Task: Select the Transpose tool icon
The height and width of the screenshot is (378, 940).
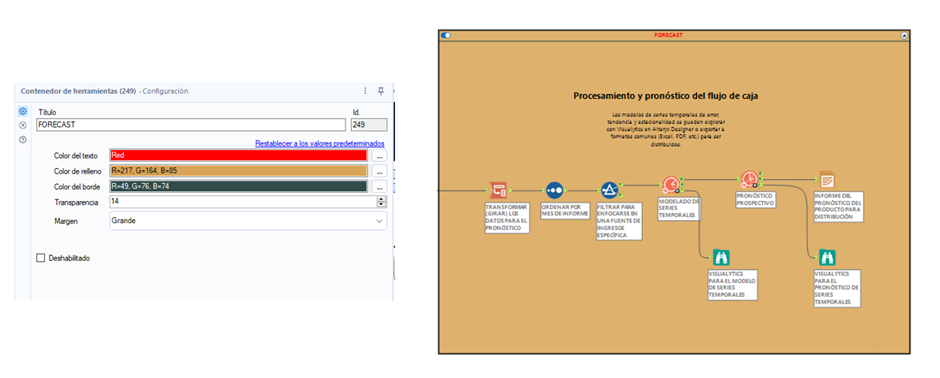Action: 499,190
